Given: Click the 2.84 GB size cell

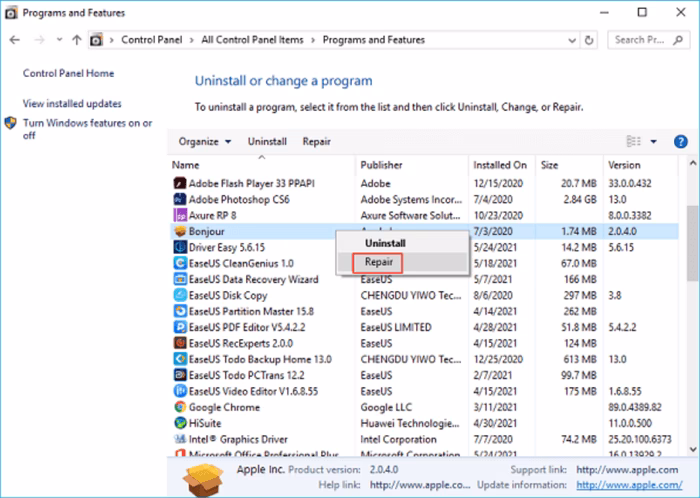Looking at the screenshot, I should tap(579, 199).
